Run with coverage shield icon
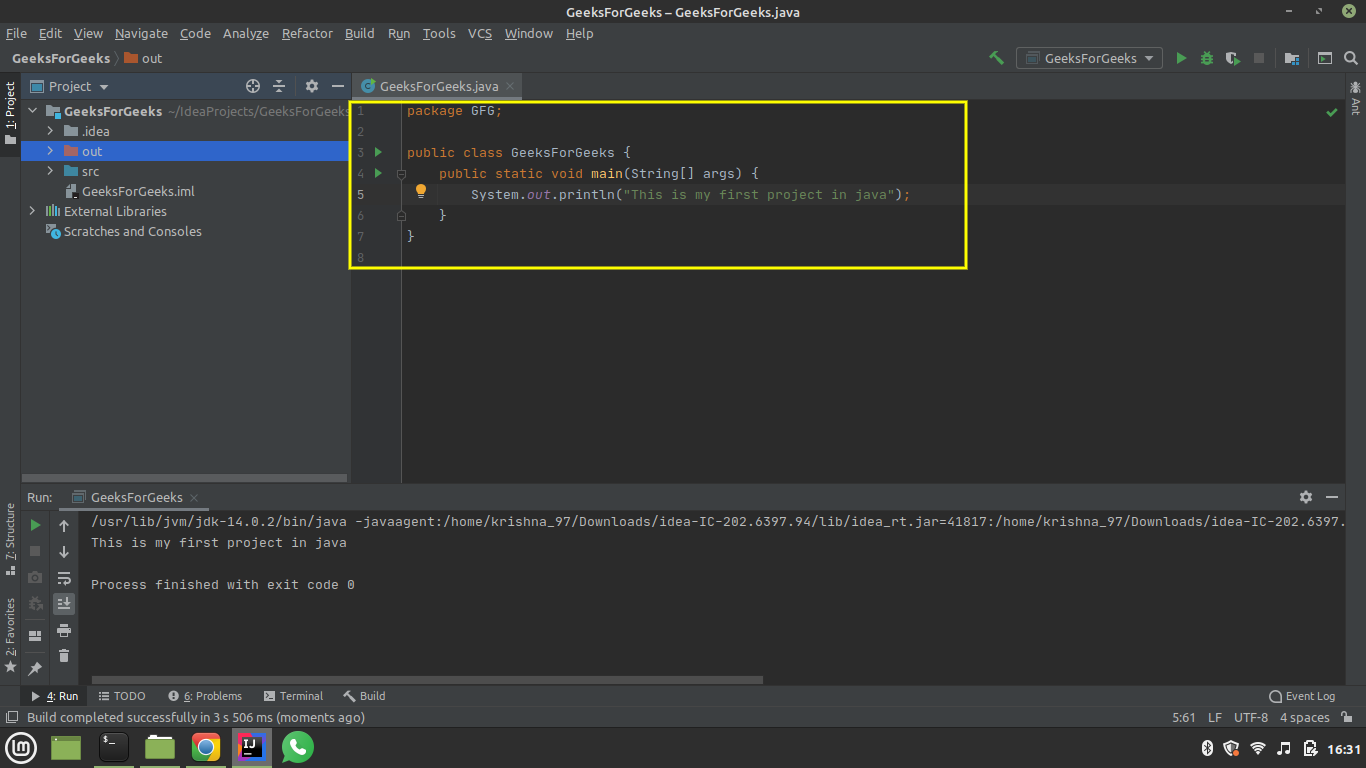 click(1233, 58)
